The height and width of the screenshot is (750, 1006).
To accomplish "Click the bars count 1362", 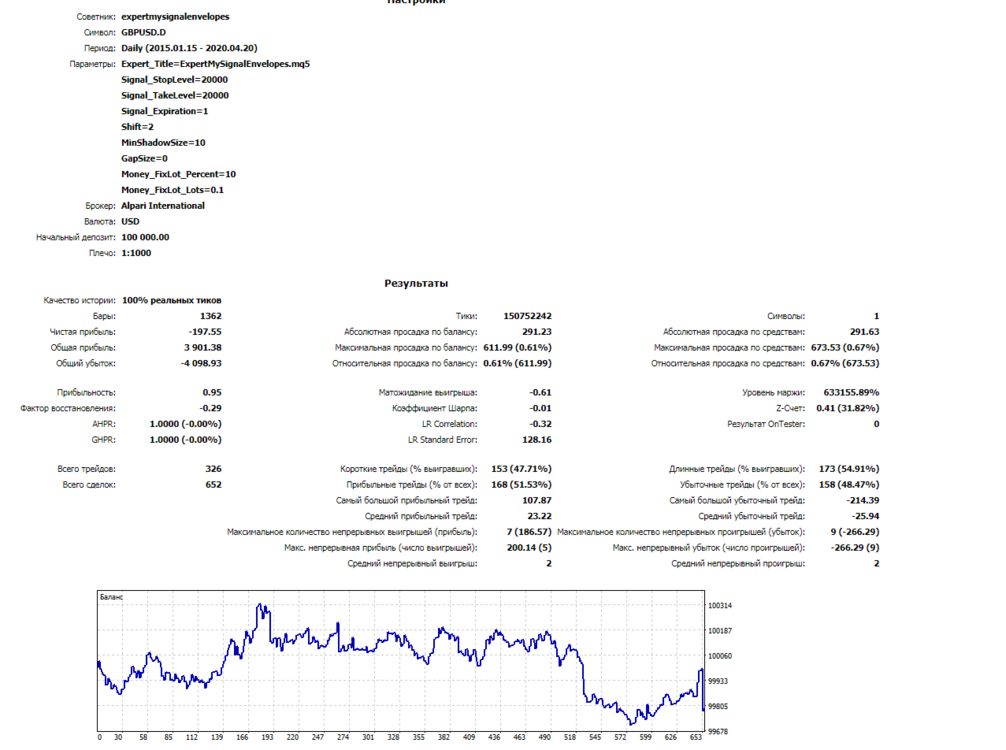I will pyautogui.click(x=210, y=316).
